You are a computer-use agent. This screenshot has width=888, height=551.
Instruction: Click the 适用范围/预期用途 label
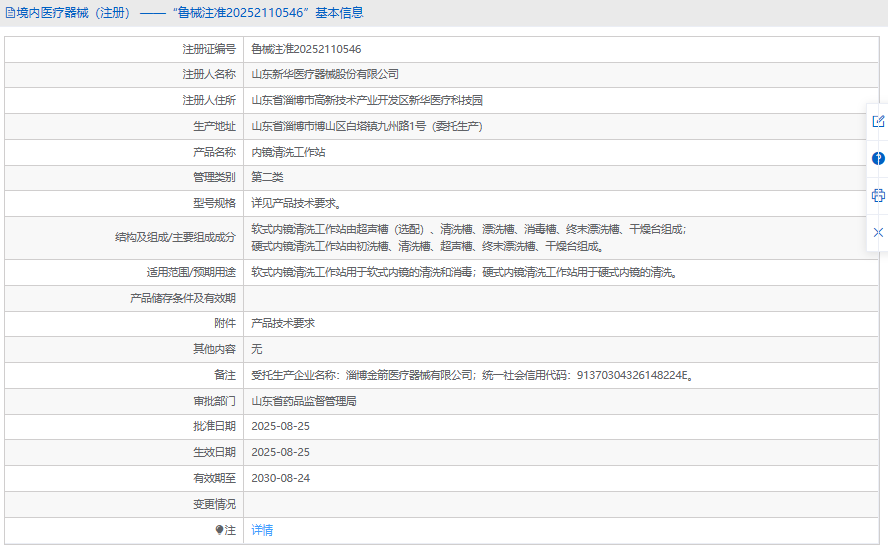click(191, 272)
